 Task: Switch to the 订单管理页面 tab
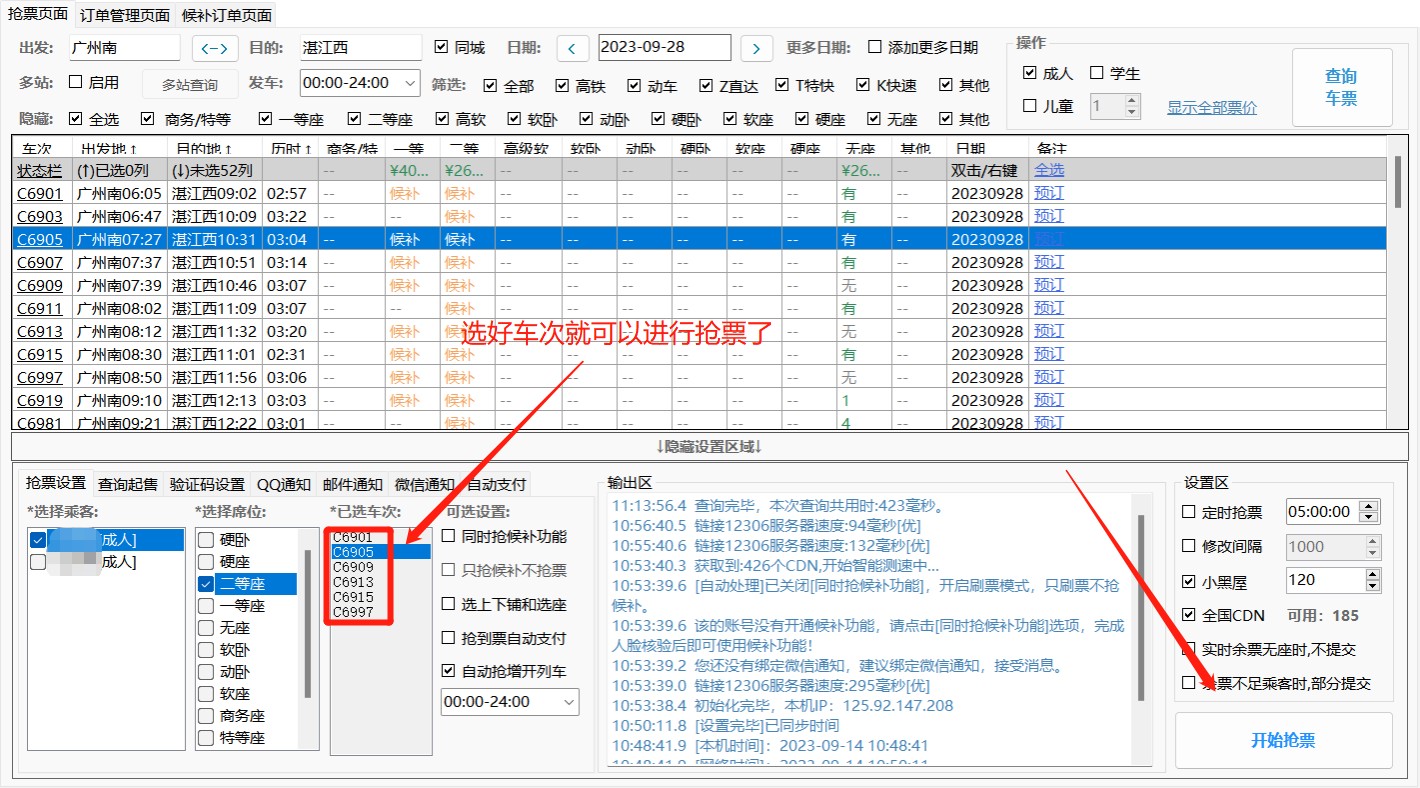[x=122, y=14]
